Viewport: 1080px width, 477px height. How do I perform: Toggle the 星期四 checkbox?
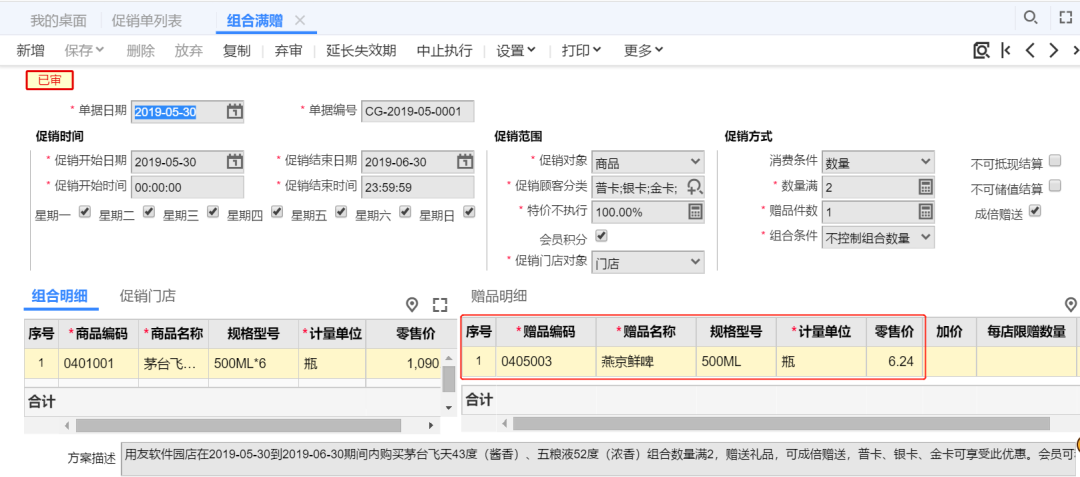click(277, 212)
